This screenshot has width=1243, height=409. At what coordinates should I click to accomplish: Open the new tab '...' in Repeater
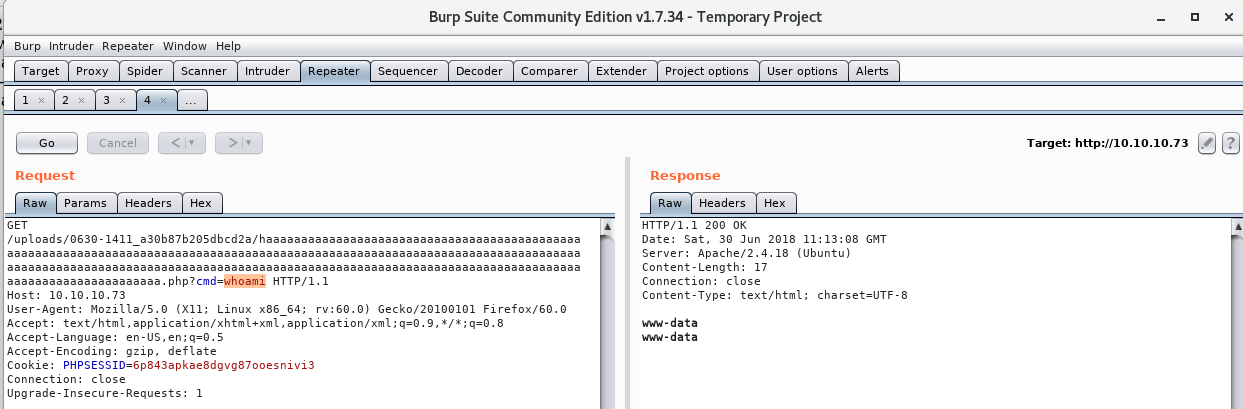192,101
